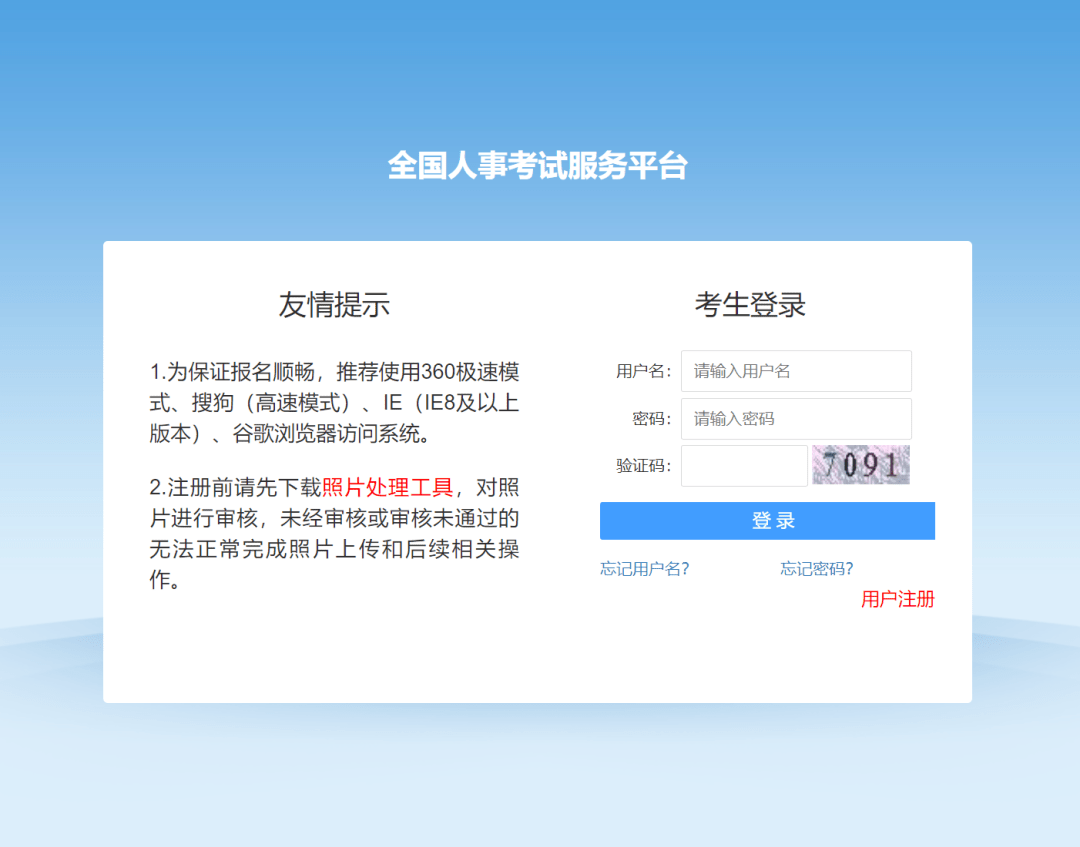Go to 用户注册 registration link
Image resolution: width=1080 pixels, height=847 pixels.
click(897, 599)
